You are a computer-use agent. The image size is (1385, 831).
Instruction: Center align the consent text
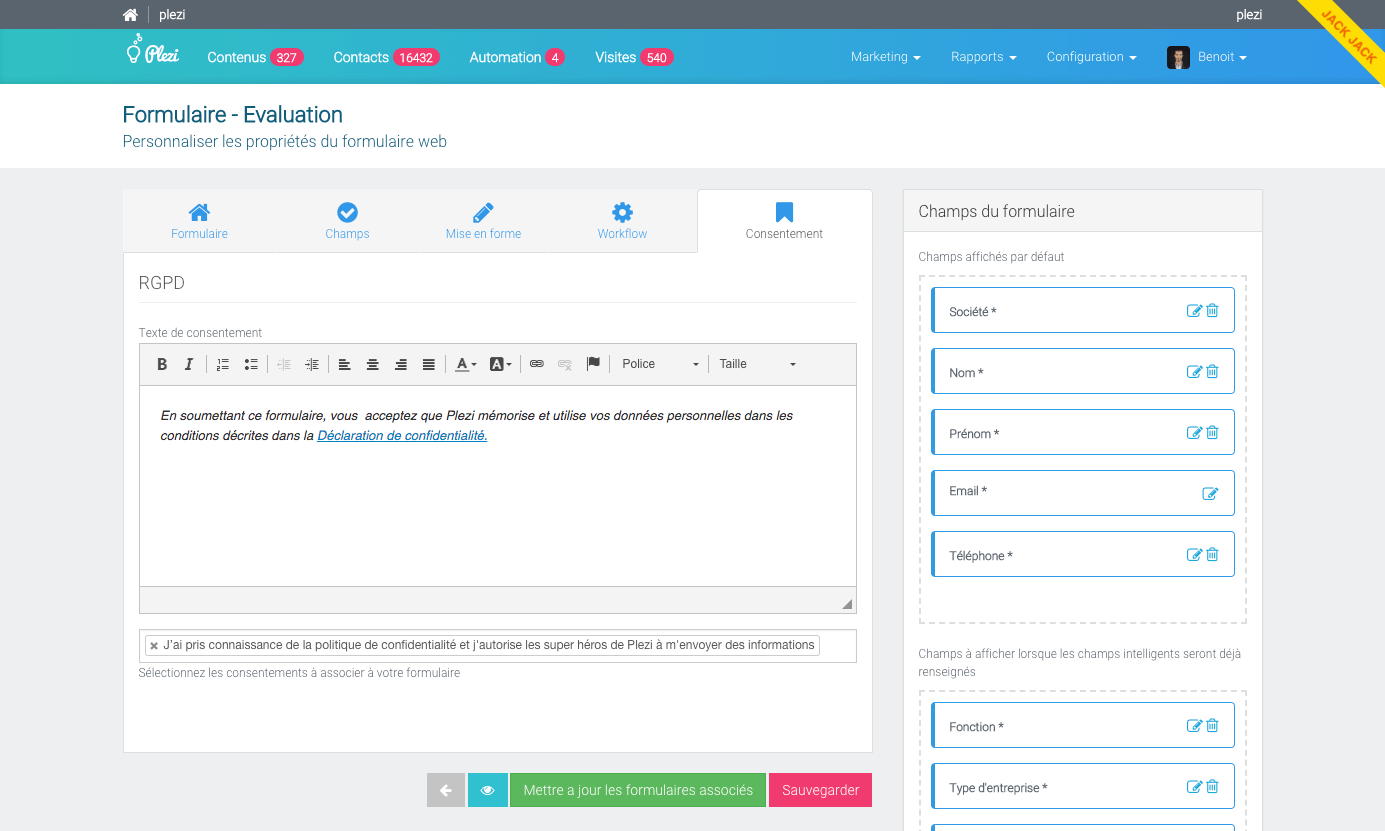(372, 364)
